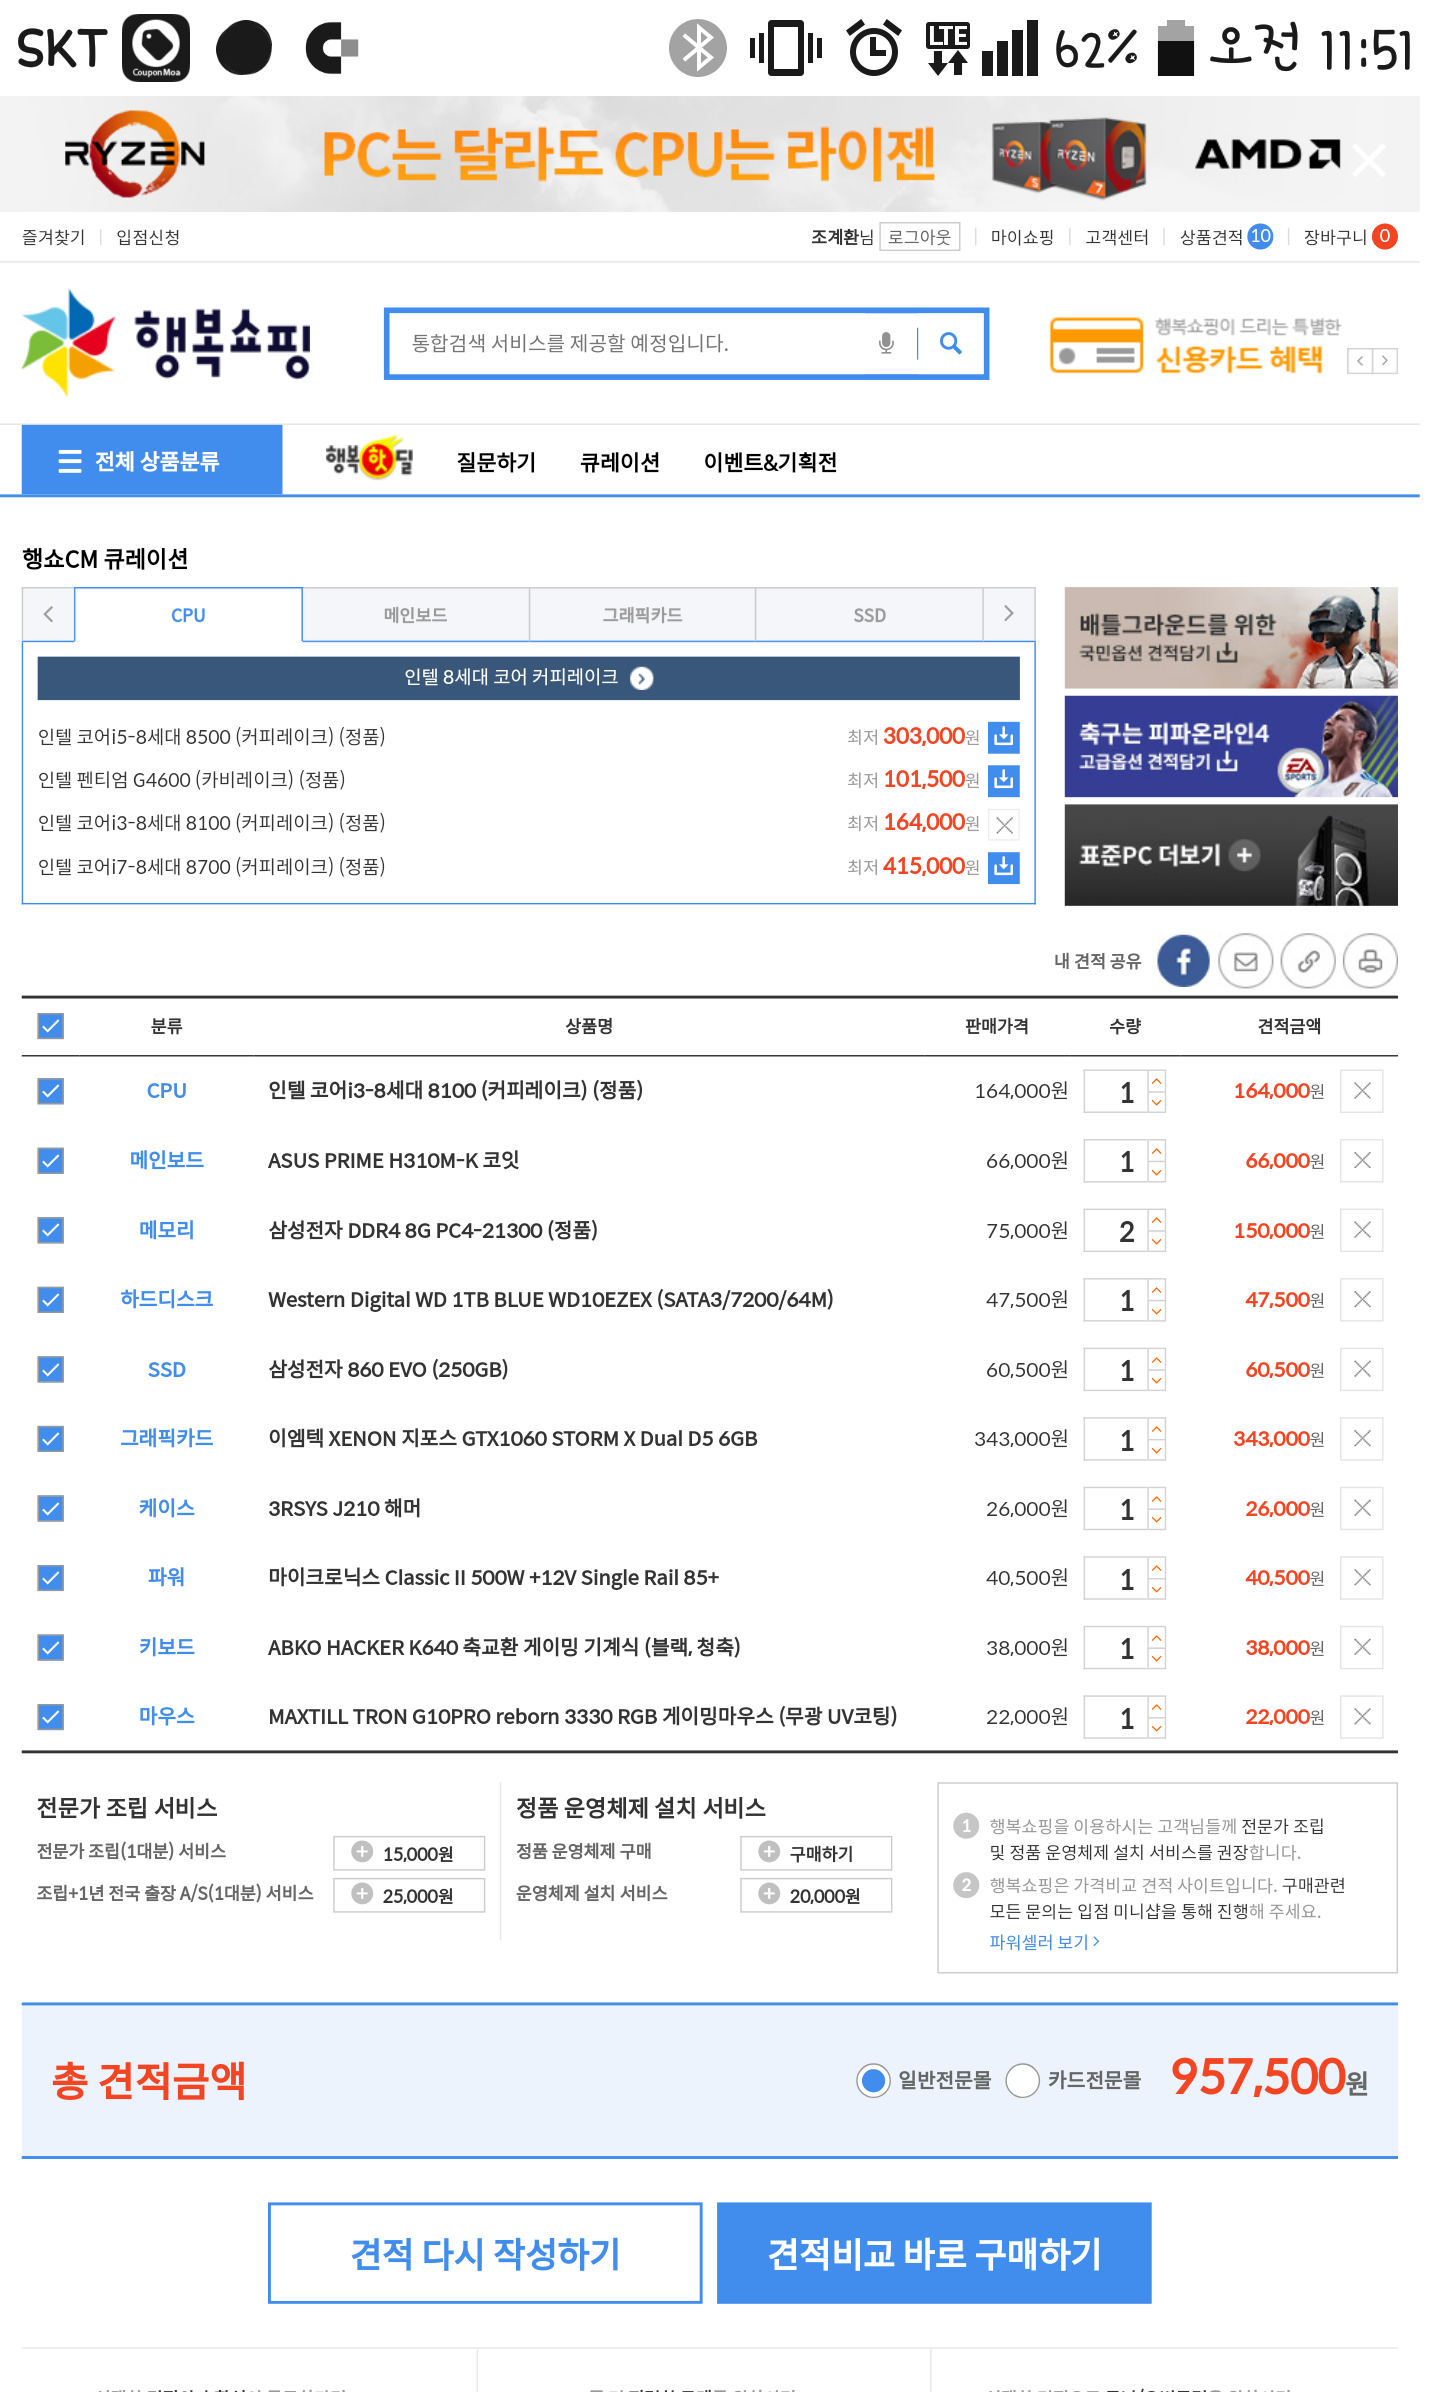Show next credit card banner

(1385, 361)
